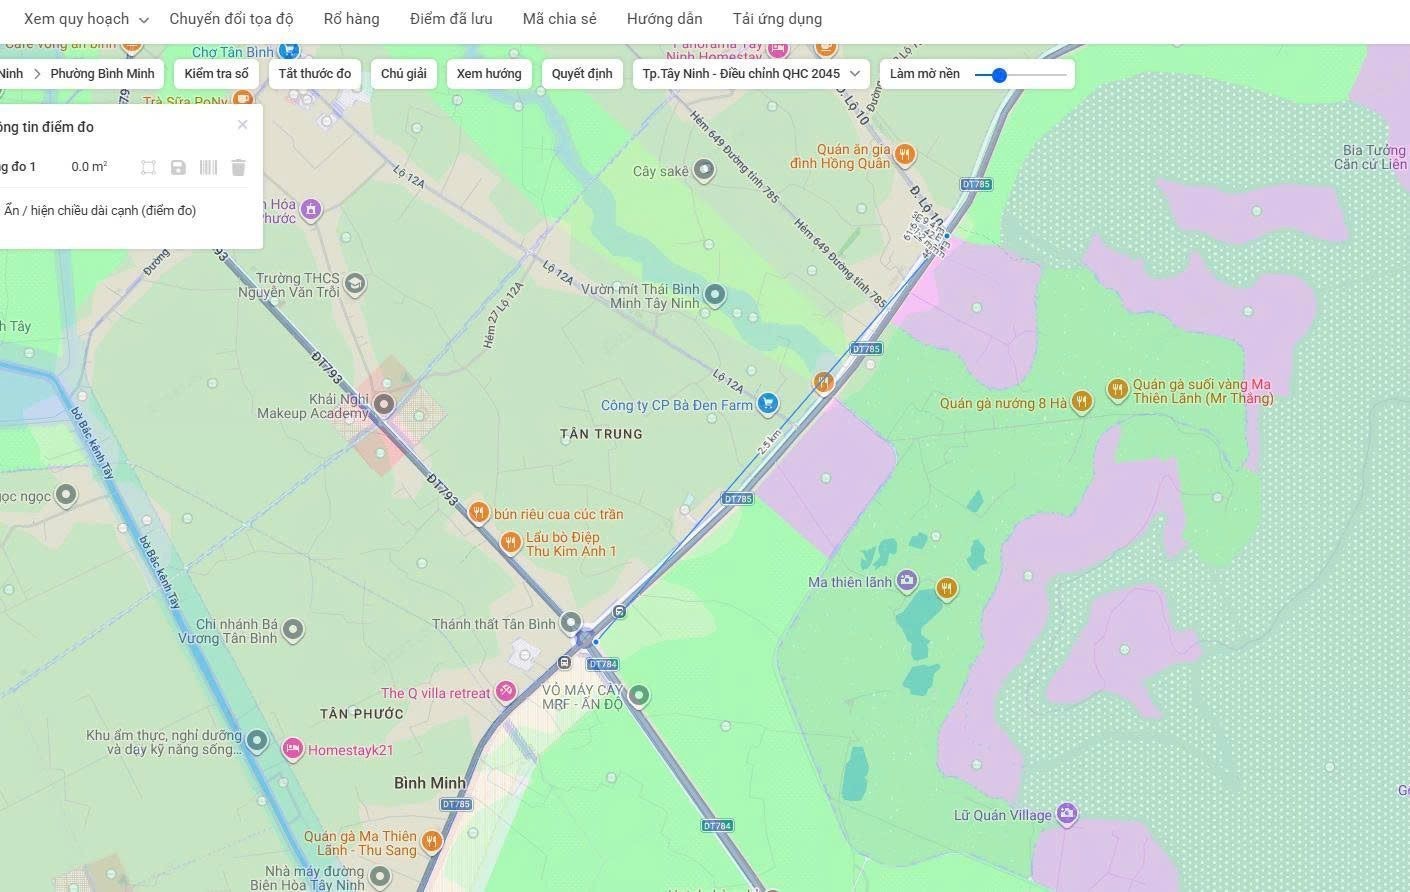Screen dimensions: 1410x892
Task: Click the Lẩu bò Điệp Thu Kim Anh pin
Action: pyautogui.click(x=510, y=542)
